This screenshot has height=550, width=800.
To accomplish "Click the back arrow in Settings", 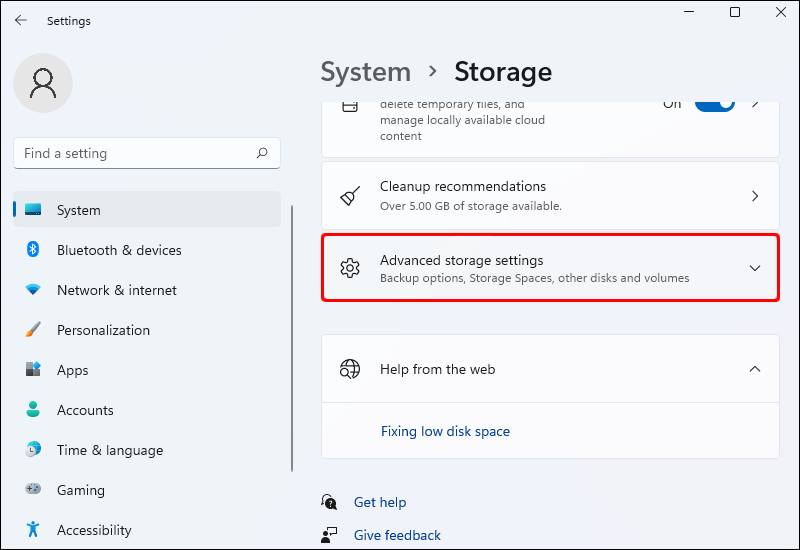I will (x=21, y=20).
